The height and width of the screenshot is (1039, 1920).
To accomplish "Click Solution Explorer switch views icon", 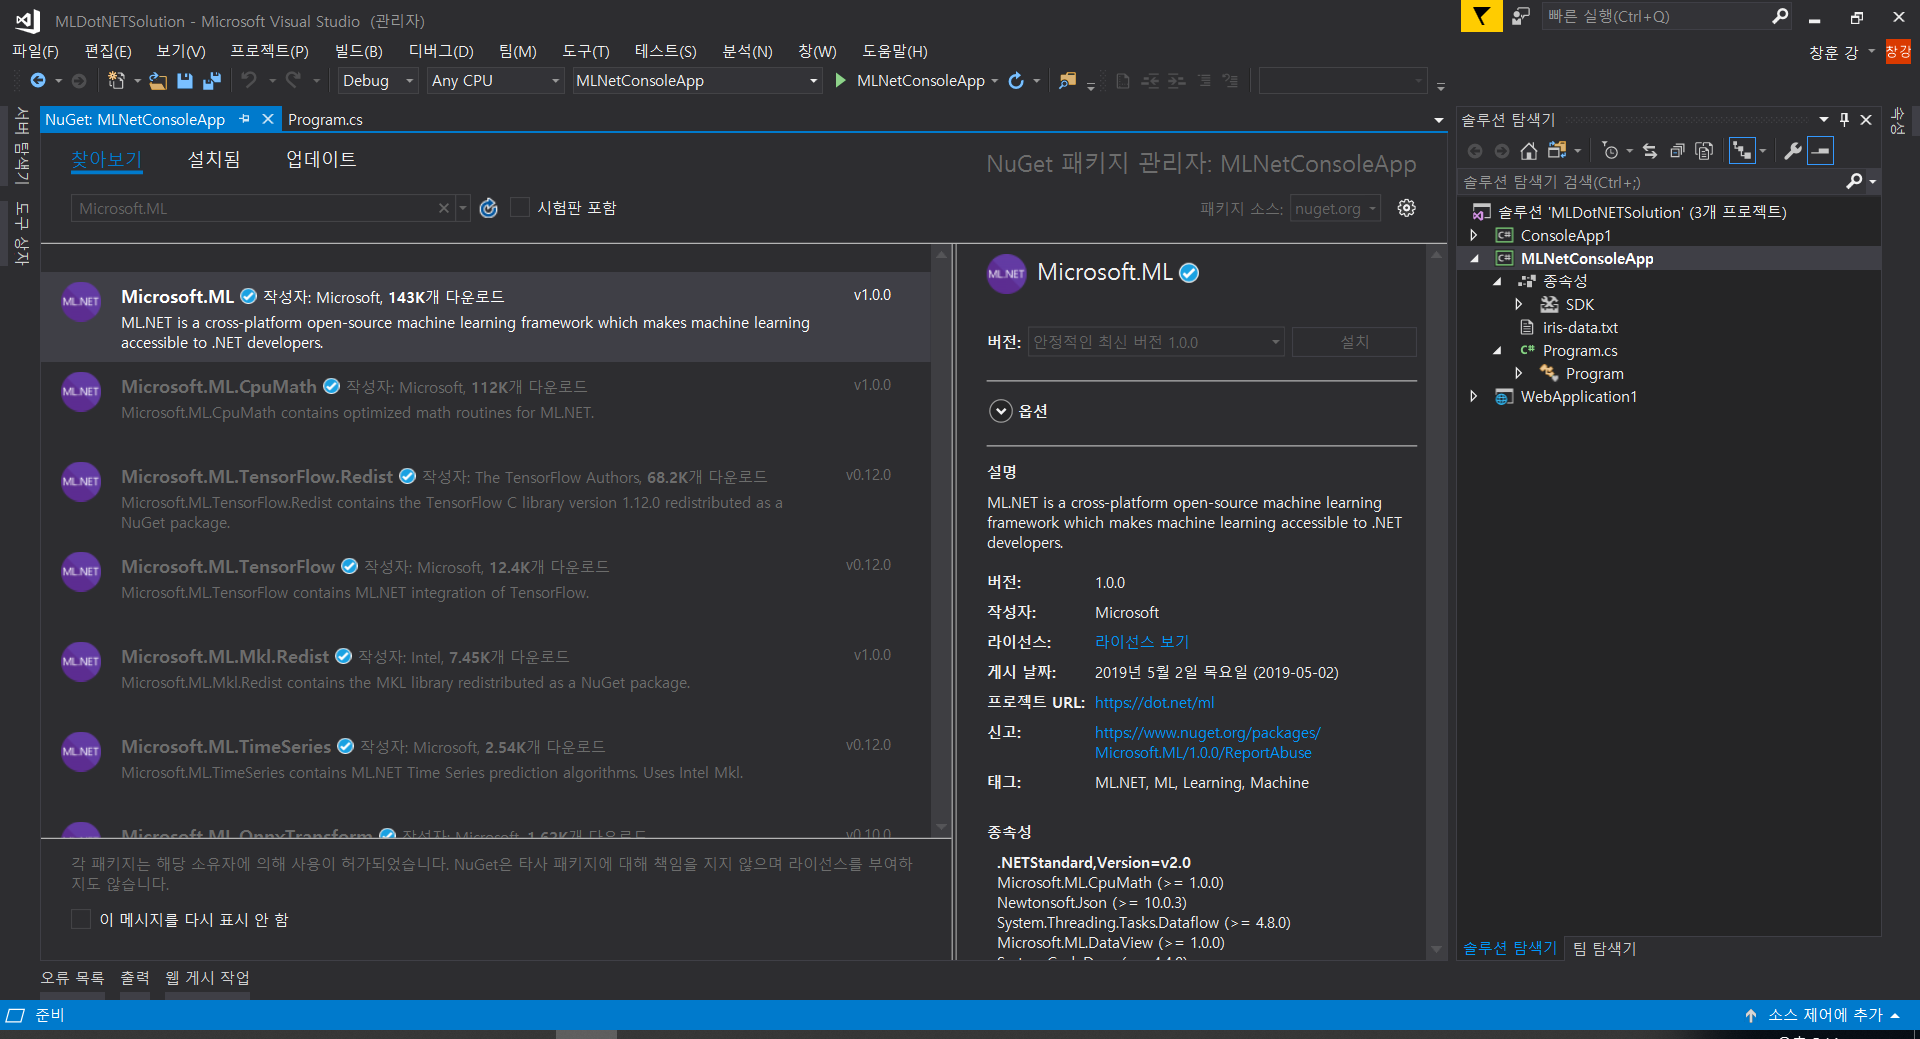I will point(1557,151).
